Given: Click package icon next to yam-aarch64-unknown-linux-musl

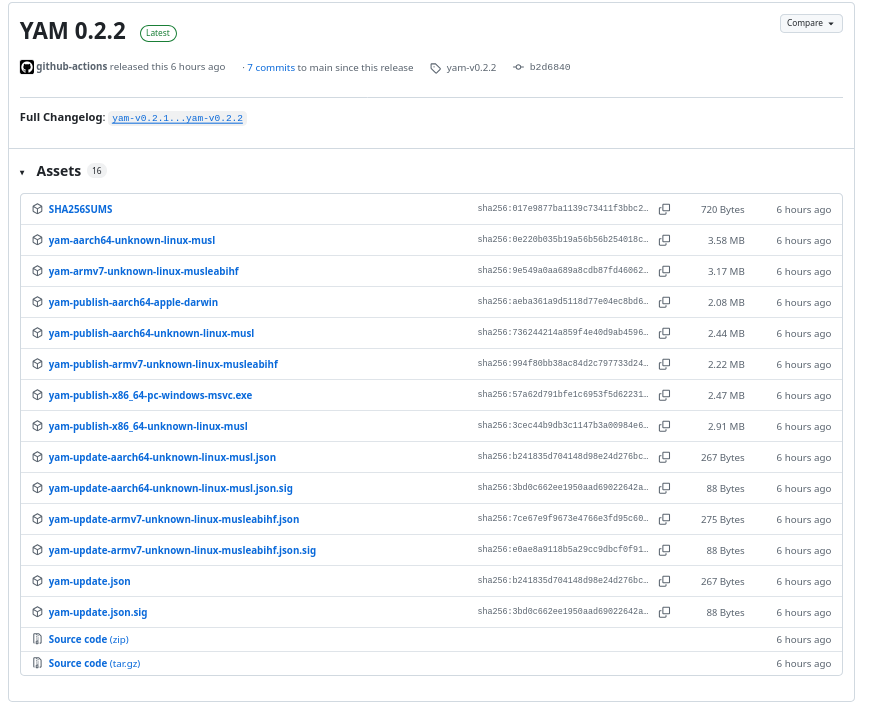Looking at the screenshot, I should (37, 240).
